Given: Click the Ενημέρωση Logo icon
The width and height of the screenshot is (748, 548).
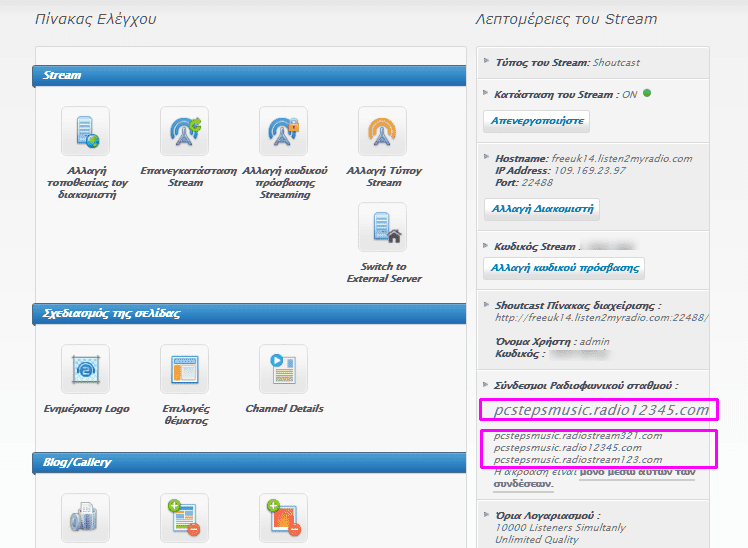Looking at the screenshot, I should pos(86,370).
